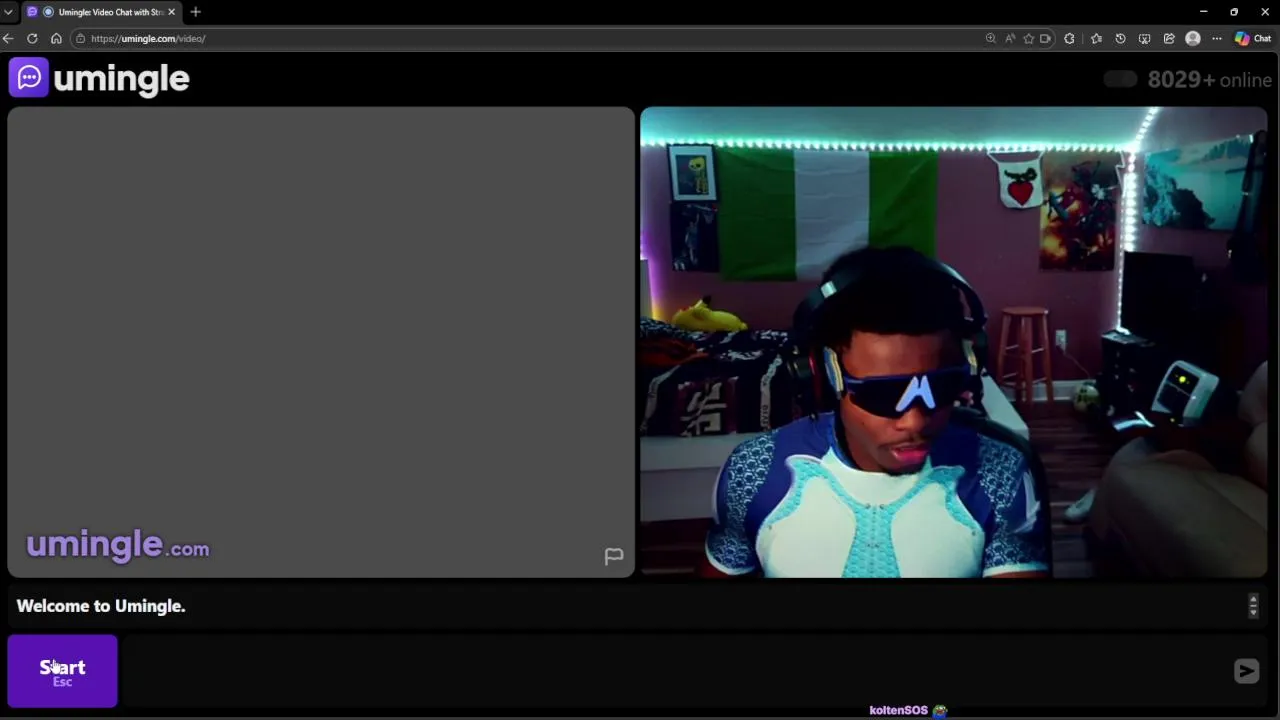Open the browser profile avatar

point(1193,38)
